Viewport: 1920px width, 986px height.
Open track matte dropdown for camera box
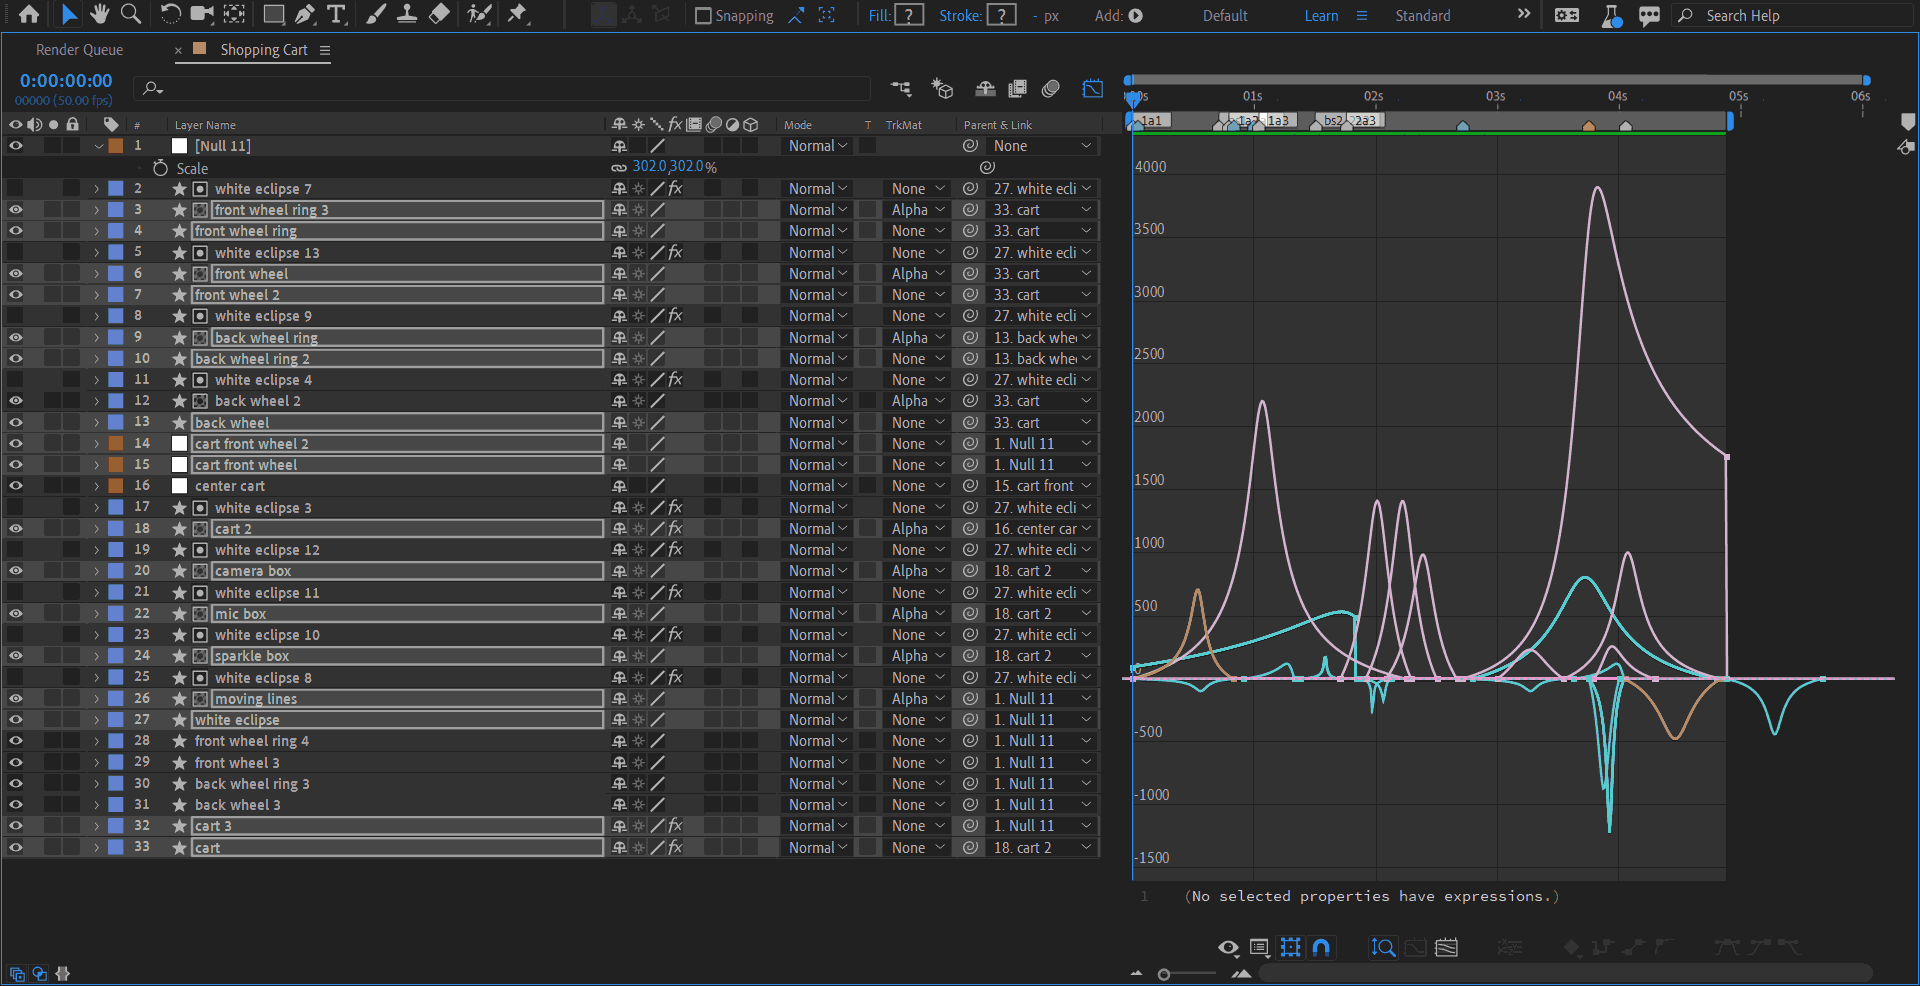pyautogui.click(x=917, y=571)
